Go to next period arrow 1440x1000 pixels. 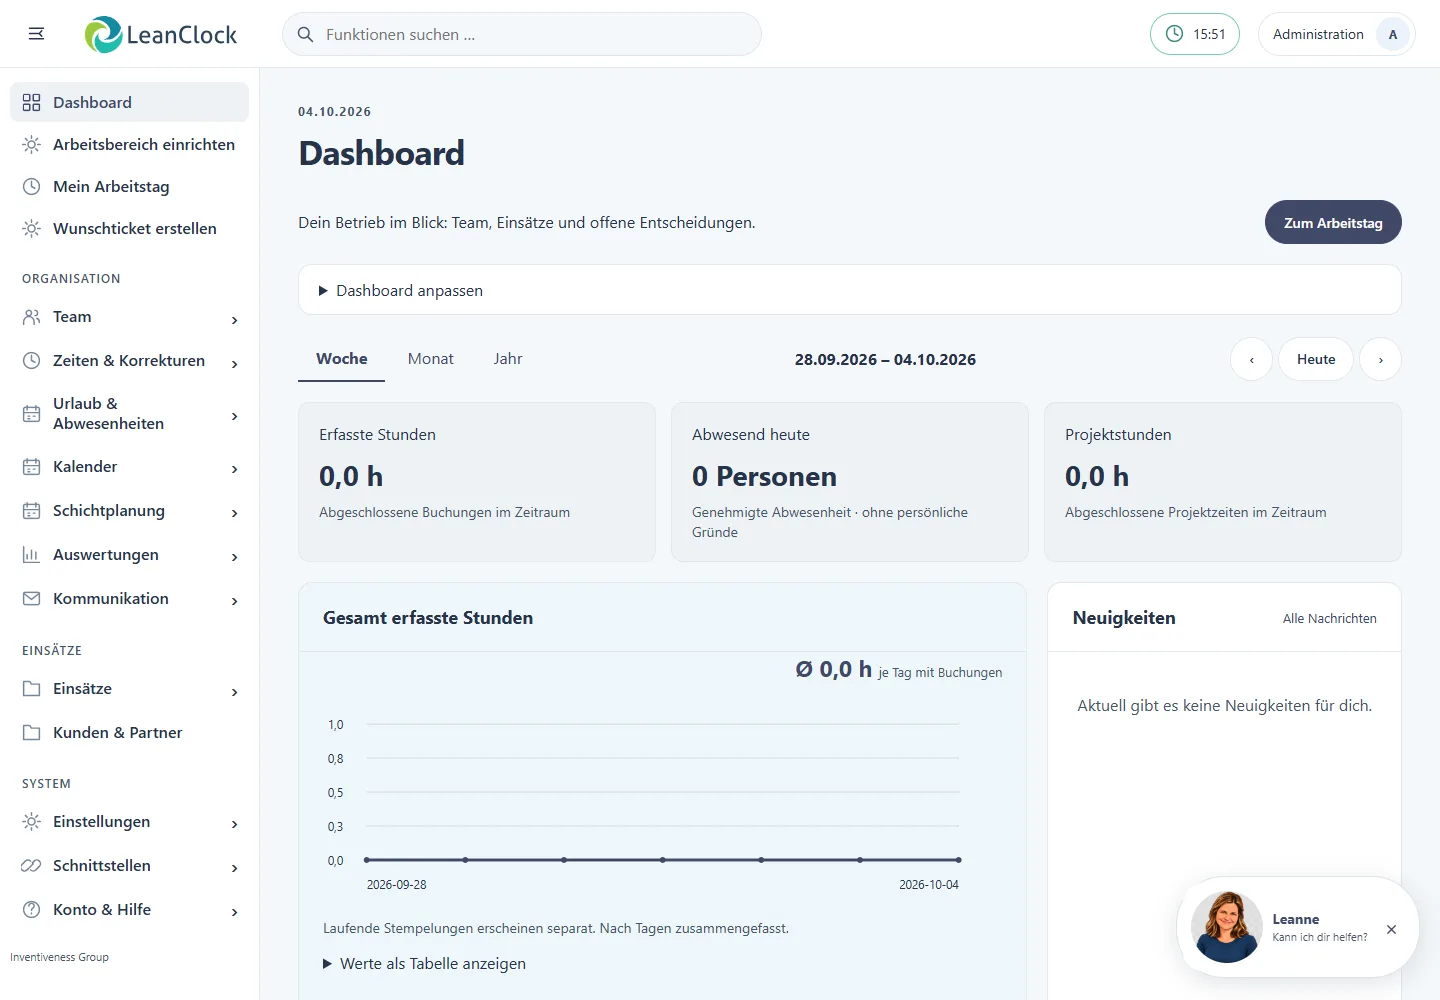click(x=1381, y=359)
